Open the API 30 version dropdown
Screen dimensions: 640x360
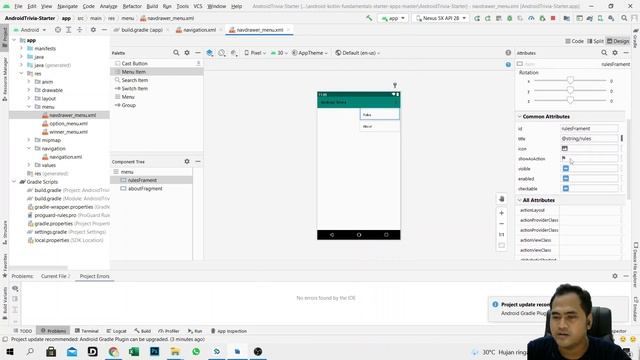pyautogui.click(x=279, y=53)
